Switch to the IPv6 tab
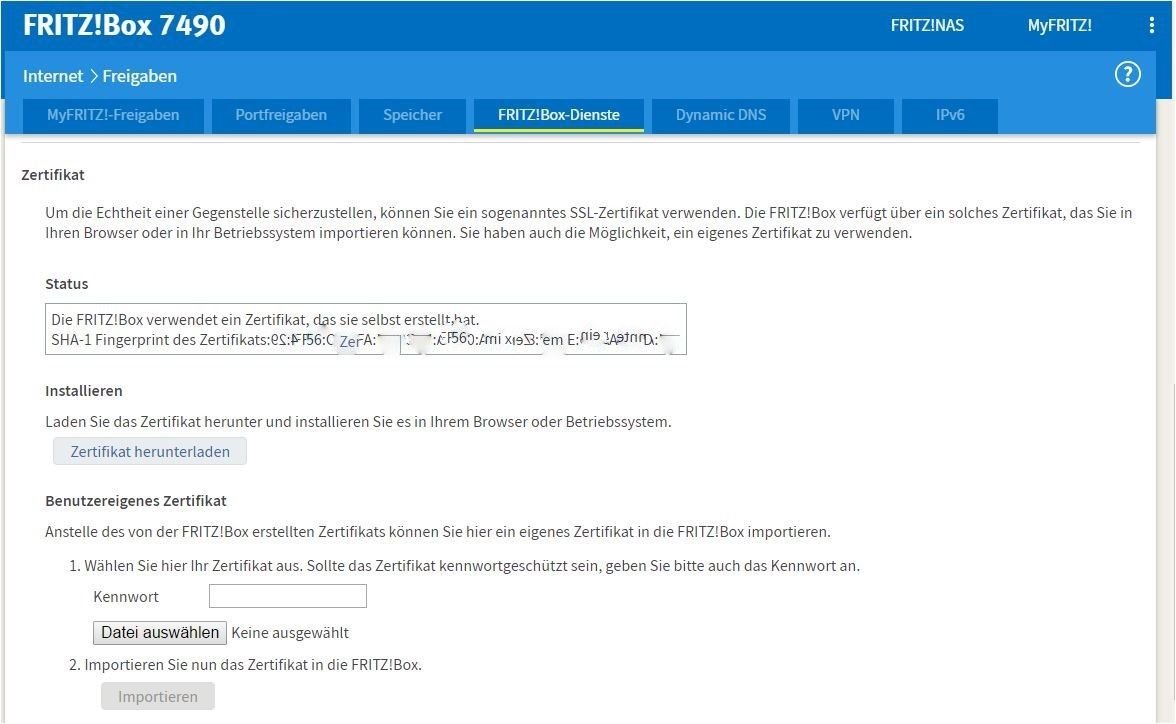The image size is (1176, 724). (950, 116)
